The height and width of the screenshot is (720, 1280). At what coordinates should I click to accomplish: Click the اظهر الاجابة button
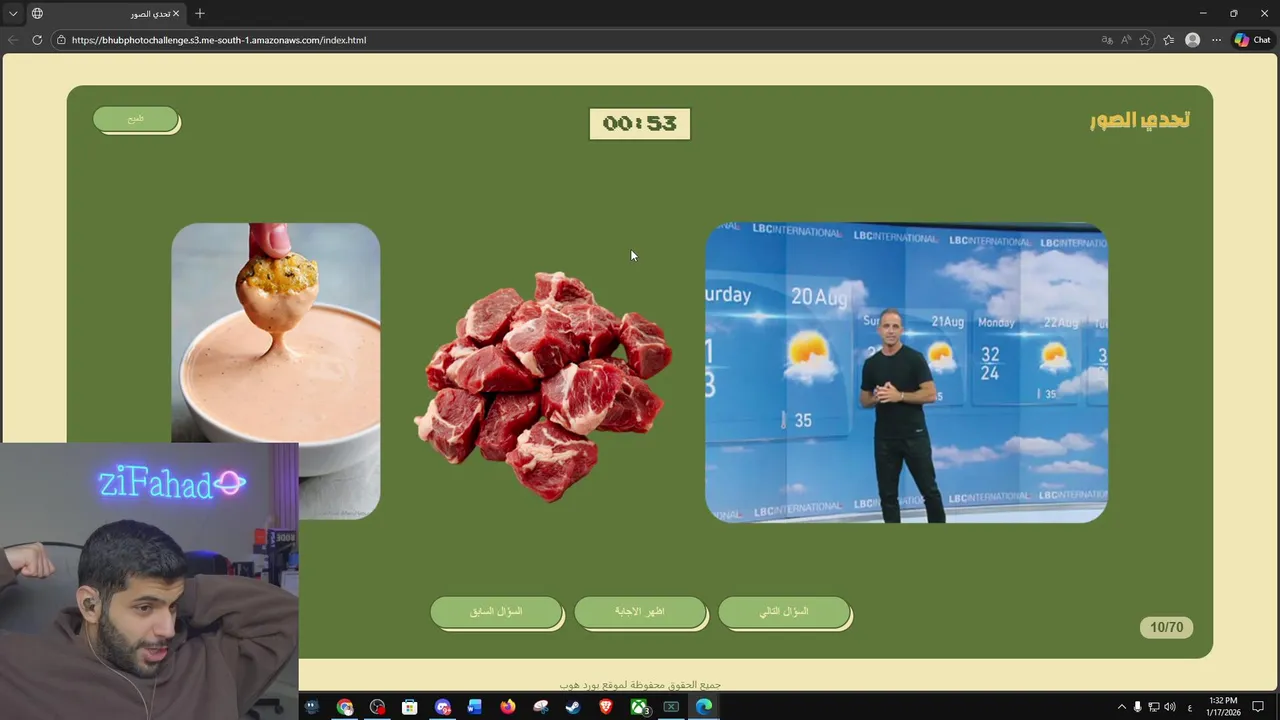point(640,612)
